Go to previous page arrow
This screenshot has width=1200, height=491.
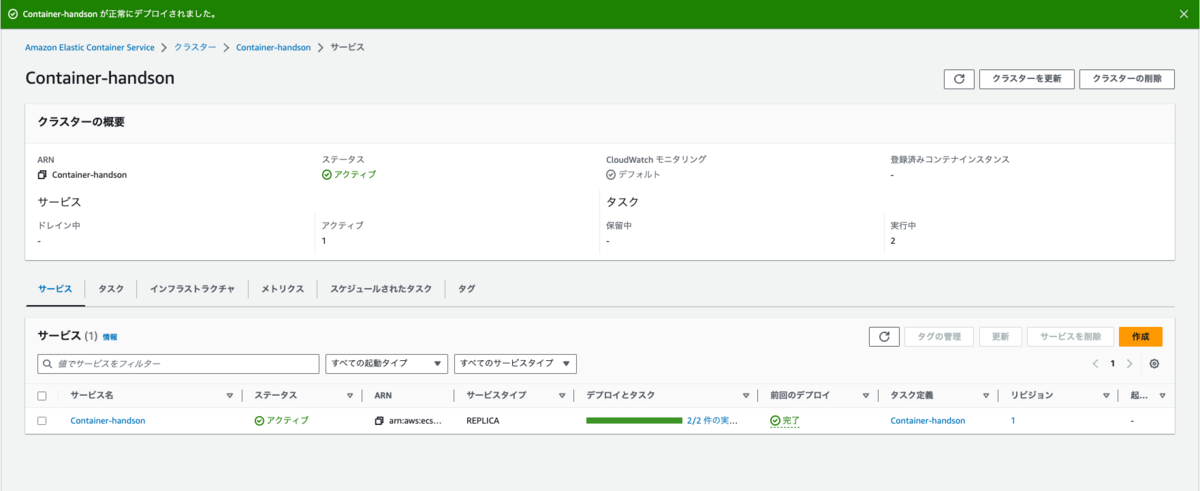click(x=1096, y=364)
